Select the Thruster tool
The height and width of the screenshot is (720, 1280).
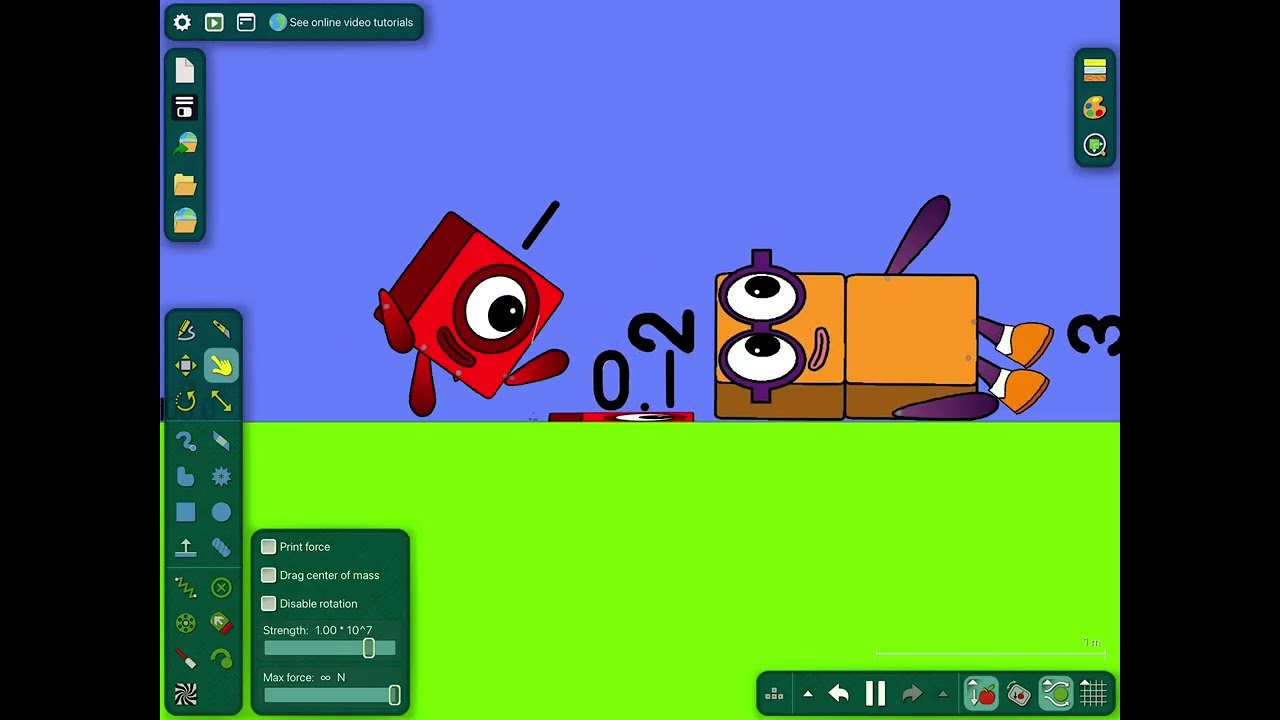(x=221, y=624)
